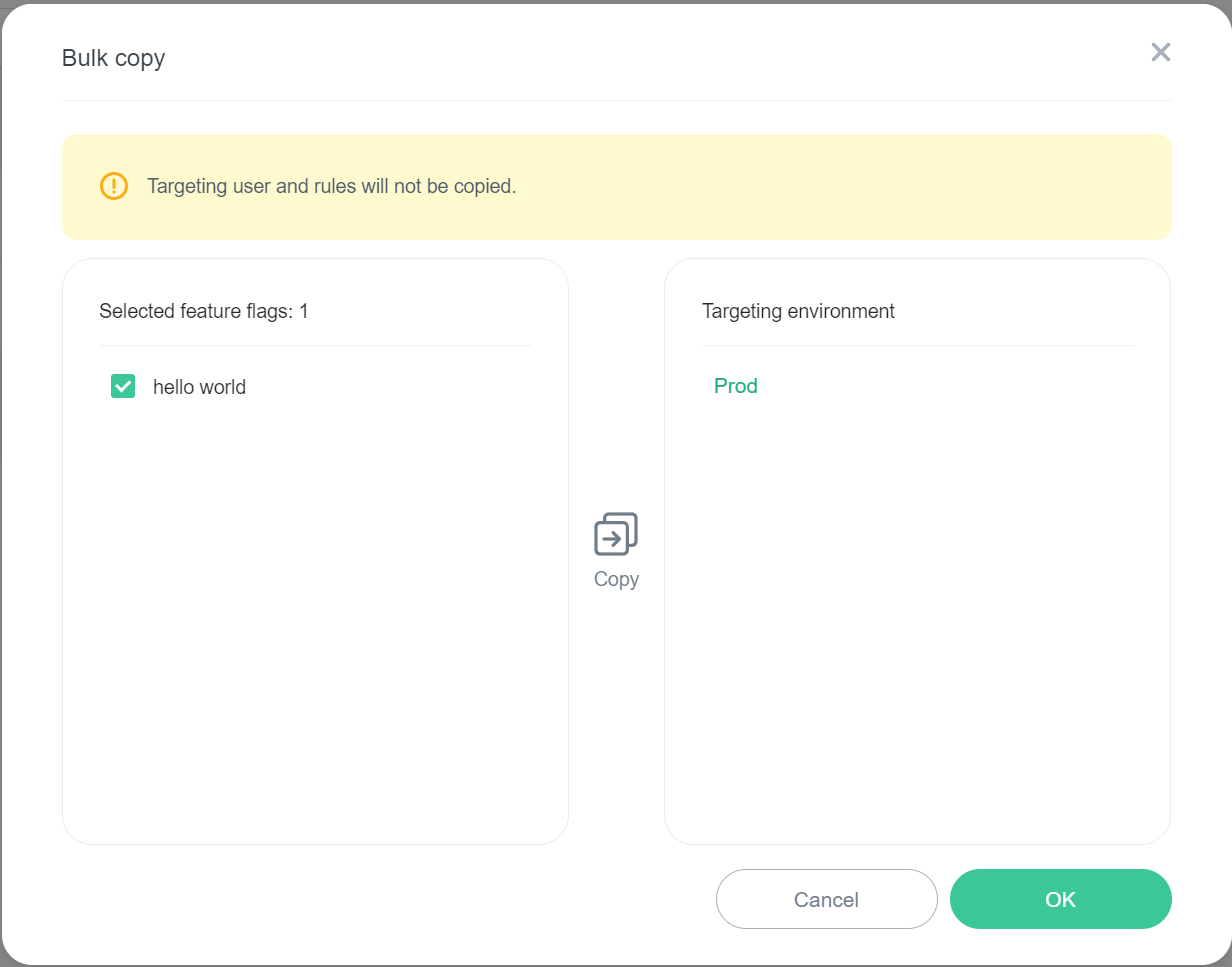The width and height of the screenshot is (1232, 967).
Task: Uncheck the hello world checkbox
Action: [123, 387]
